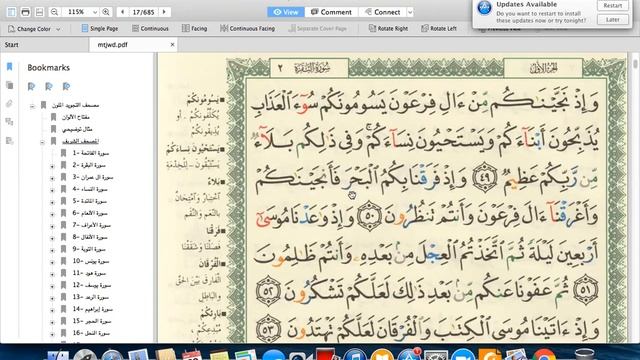Expand bookmark 13- سورة الرعد
The image size is (640, 360).
click(x=52, y=298)
